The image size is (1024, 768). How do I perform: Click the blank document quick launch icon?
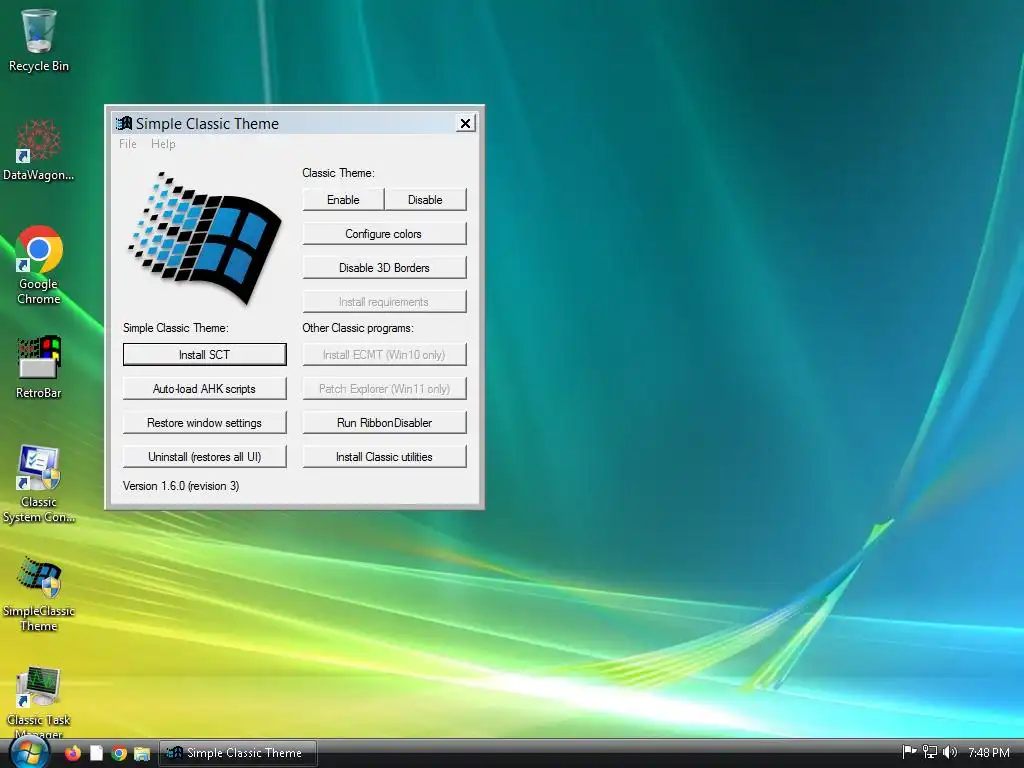(96, 753)
